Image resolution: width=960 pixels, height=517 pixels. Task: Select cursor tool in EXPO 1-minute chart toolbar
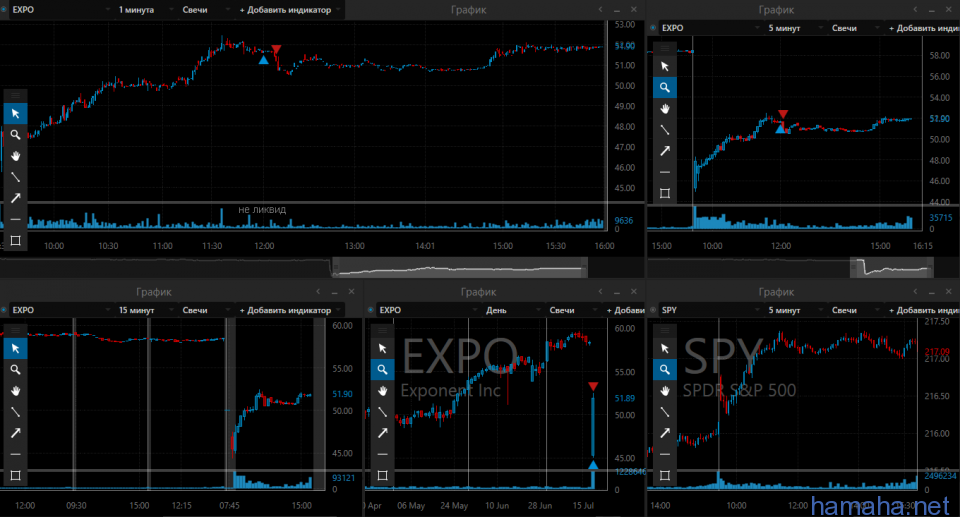click(15, 114)
